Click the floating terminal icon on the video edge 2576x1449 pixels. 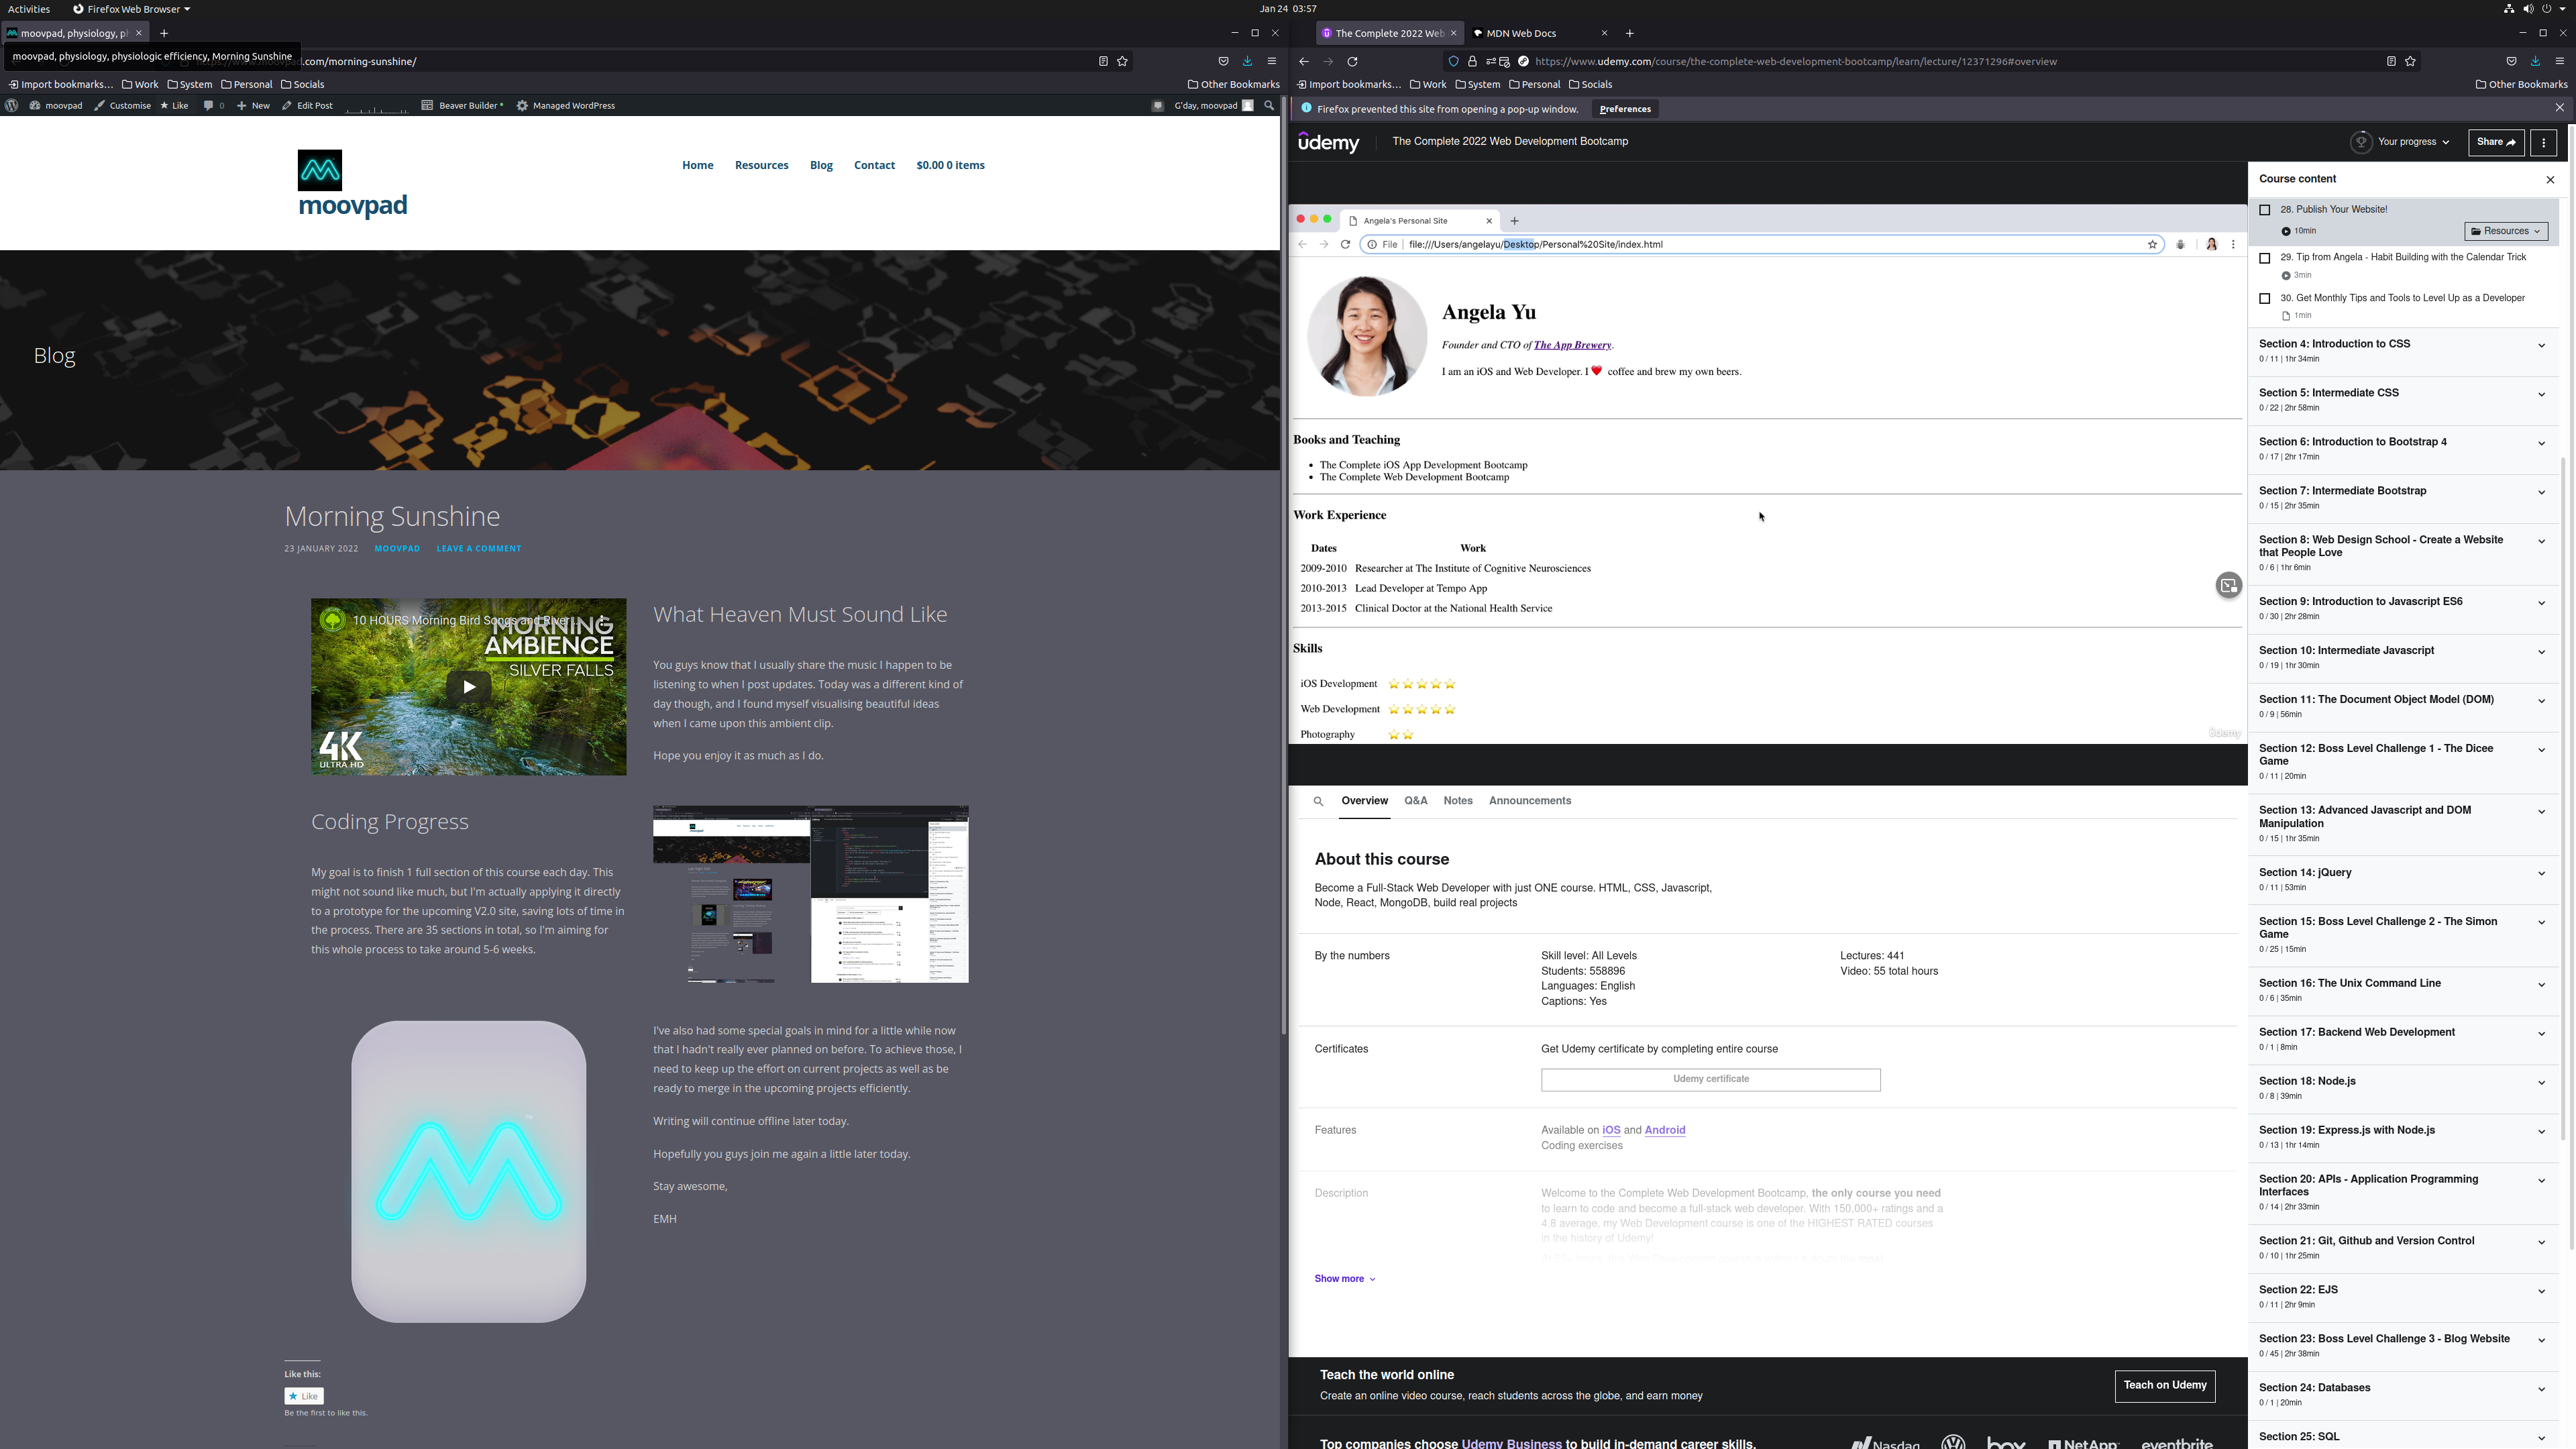tap(2229, 586)
